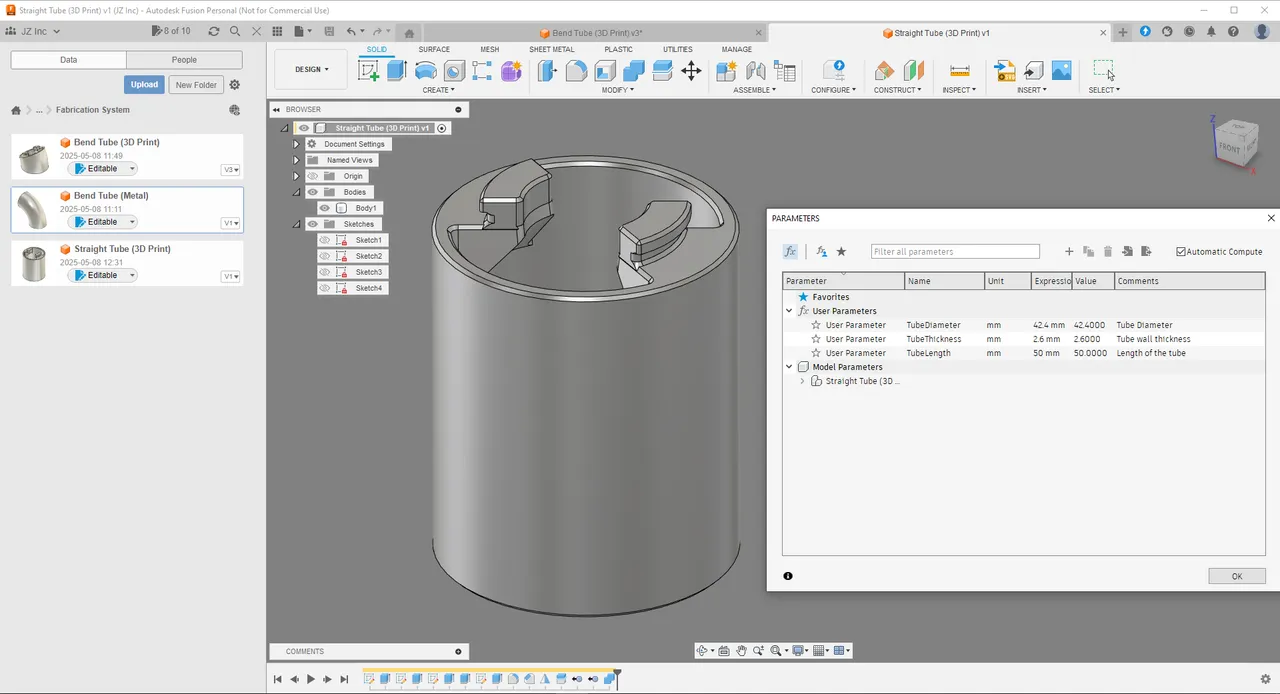Show Sketch3 using its eye icon

325,272
